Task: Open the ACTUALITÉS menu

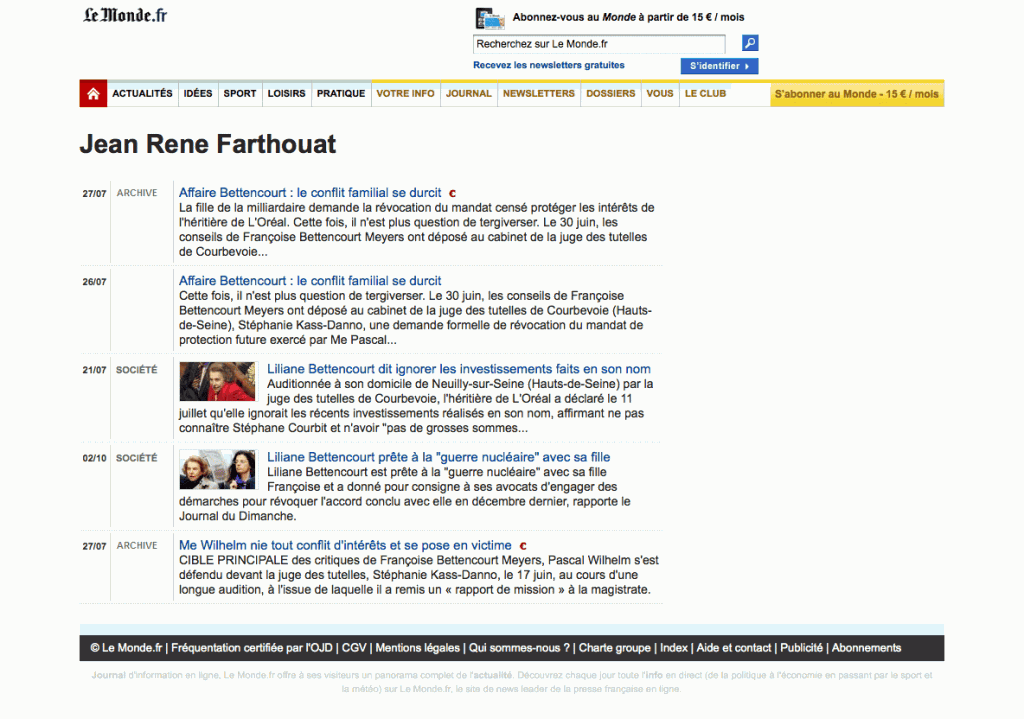Action: 142,93
